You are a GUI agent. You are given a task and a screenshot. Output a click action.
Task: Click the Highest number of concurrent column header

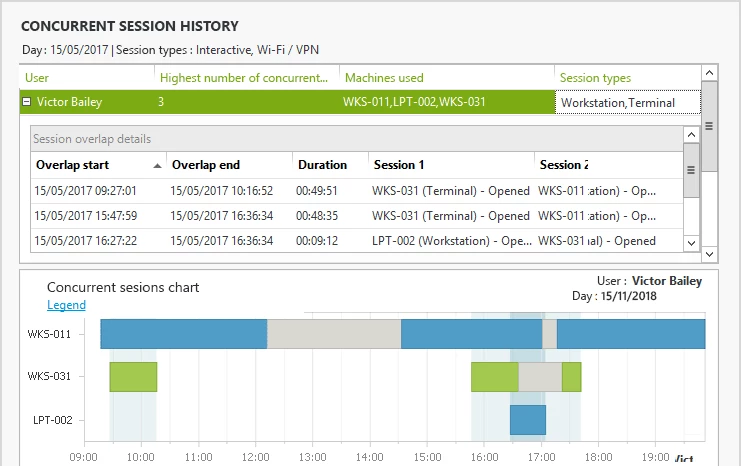[244, 77]
